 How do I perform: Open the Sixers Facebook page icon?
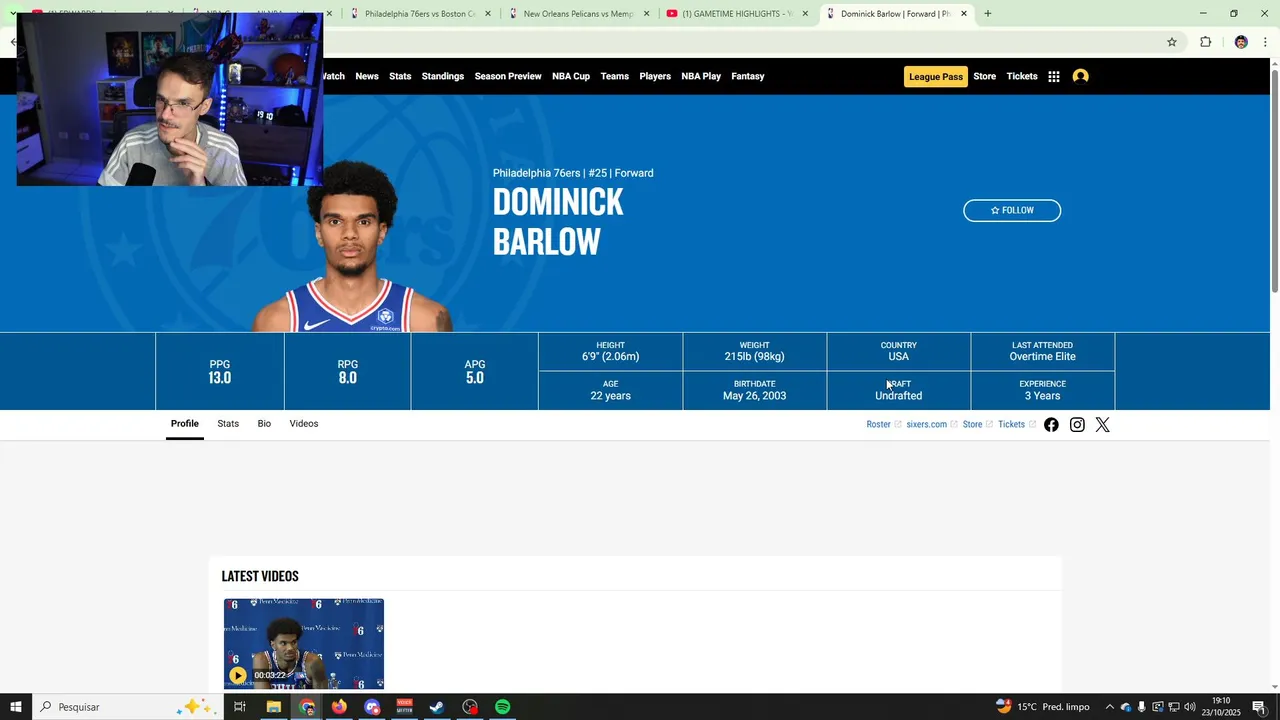coord(1051,425)
